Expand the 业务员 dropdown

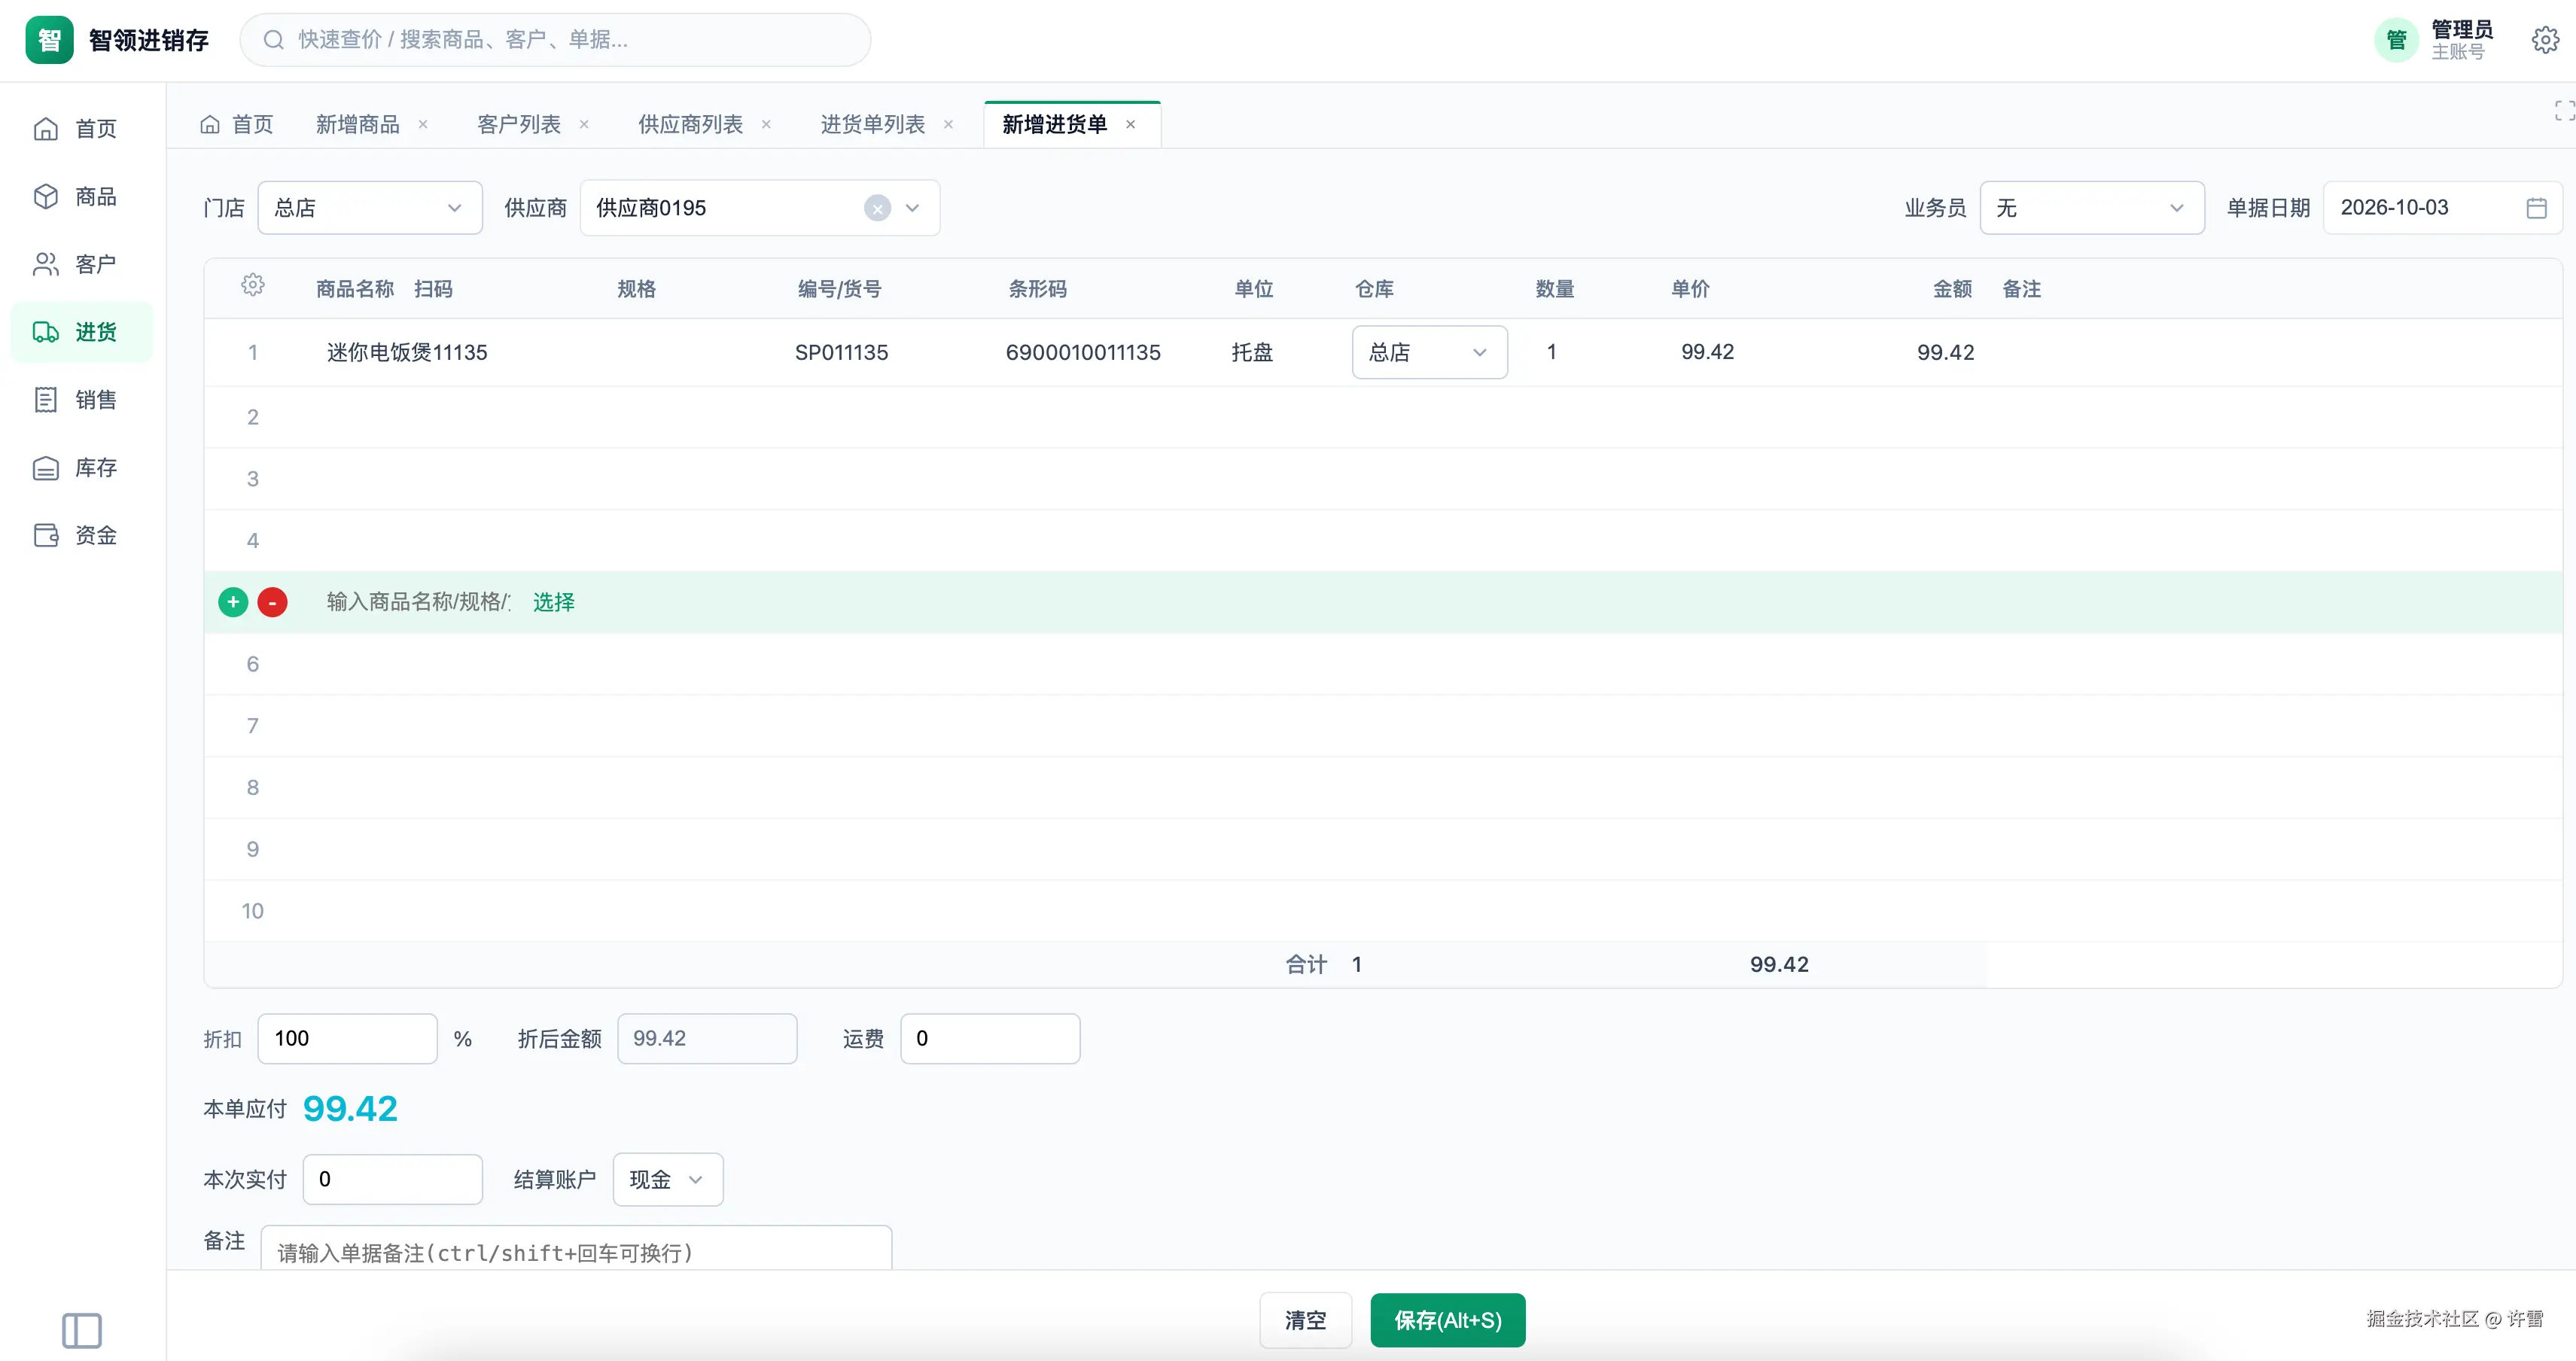pyautogui.click(x=2092, y=208)
